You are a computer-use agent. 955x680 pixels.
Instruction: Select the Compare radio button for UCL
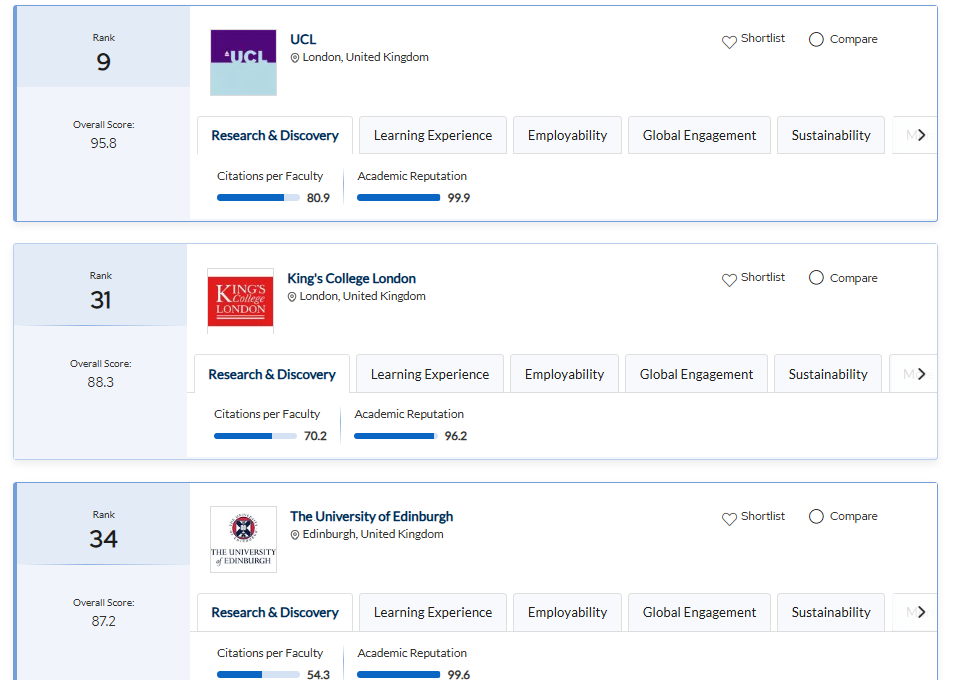[816, 40]
